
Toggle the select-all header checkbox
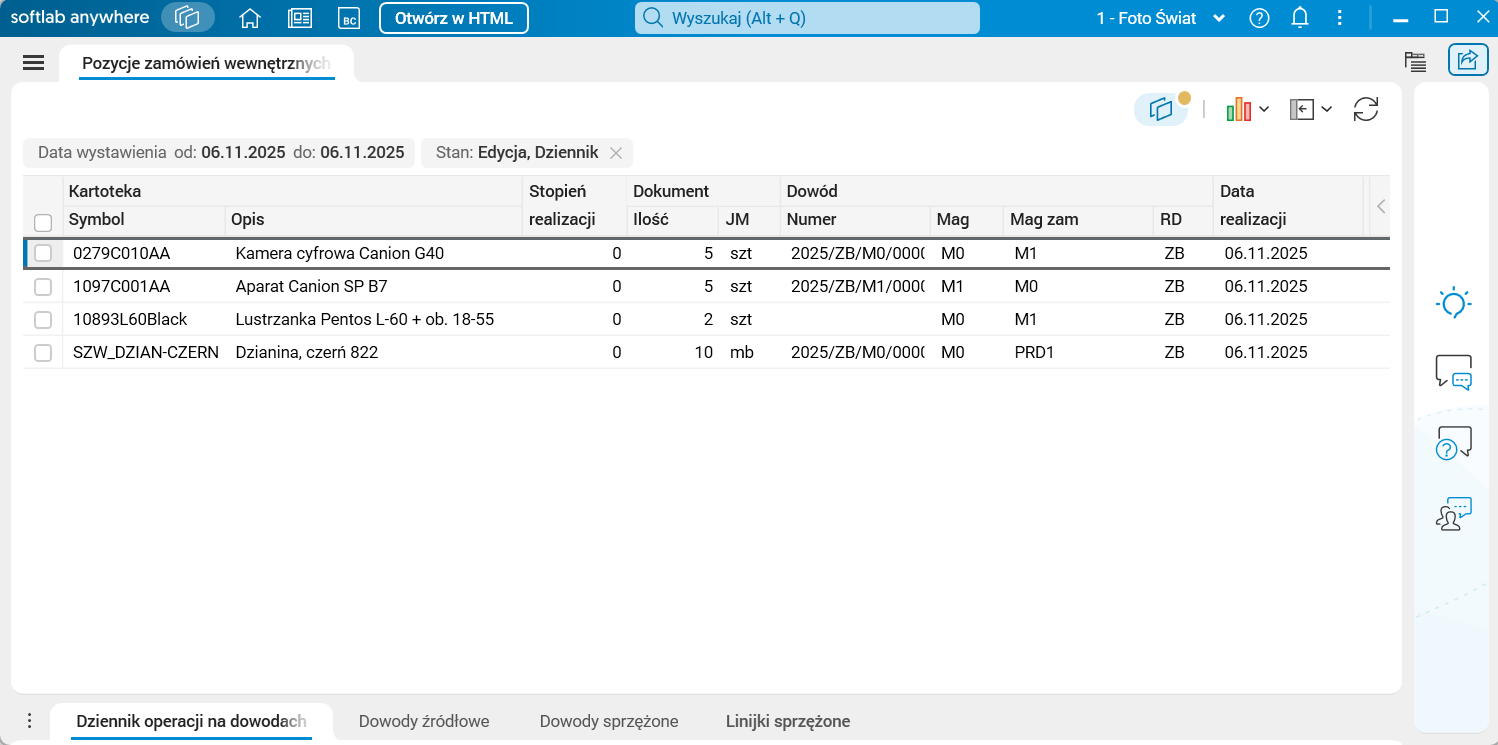coord(43,222)
